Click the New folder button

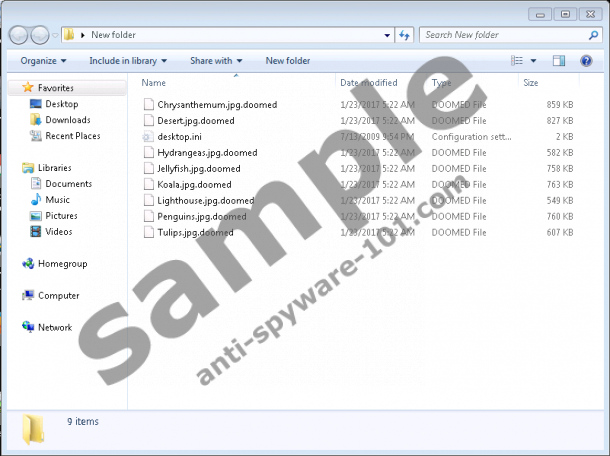pos(287,61)
